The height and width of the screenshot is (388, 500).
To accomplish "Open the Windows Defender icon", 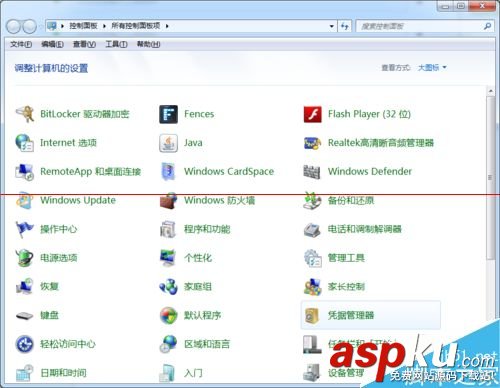I will (313, 172).
